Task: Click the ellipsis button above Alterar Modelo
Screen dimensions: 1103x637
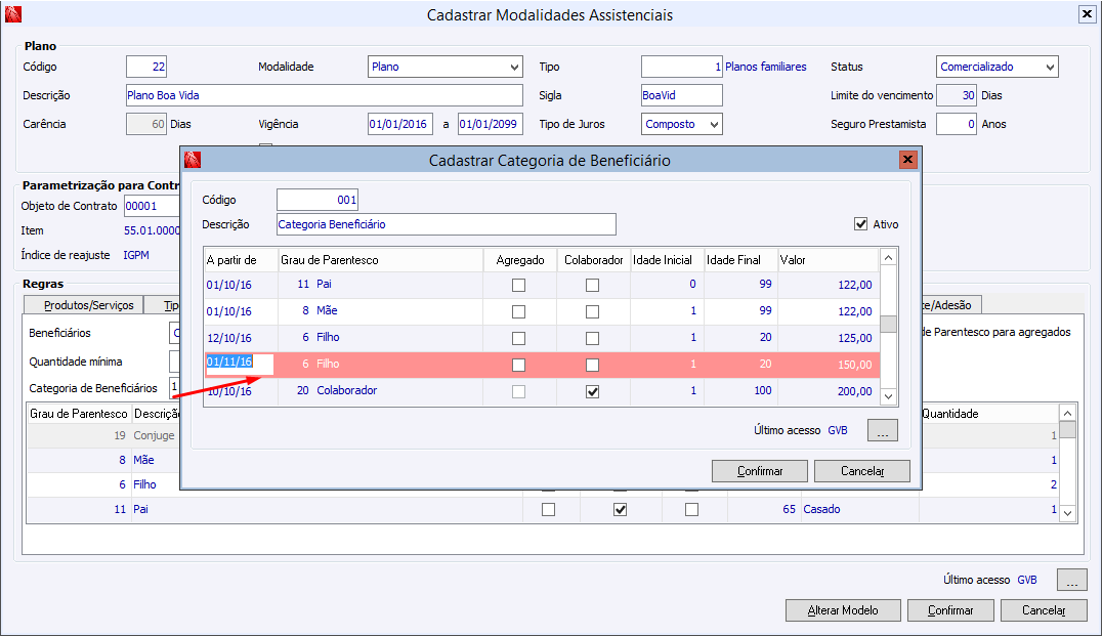Action: click(1071, 580)
